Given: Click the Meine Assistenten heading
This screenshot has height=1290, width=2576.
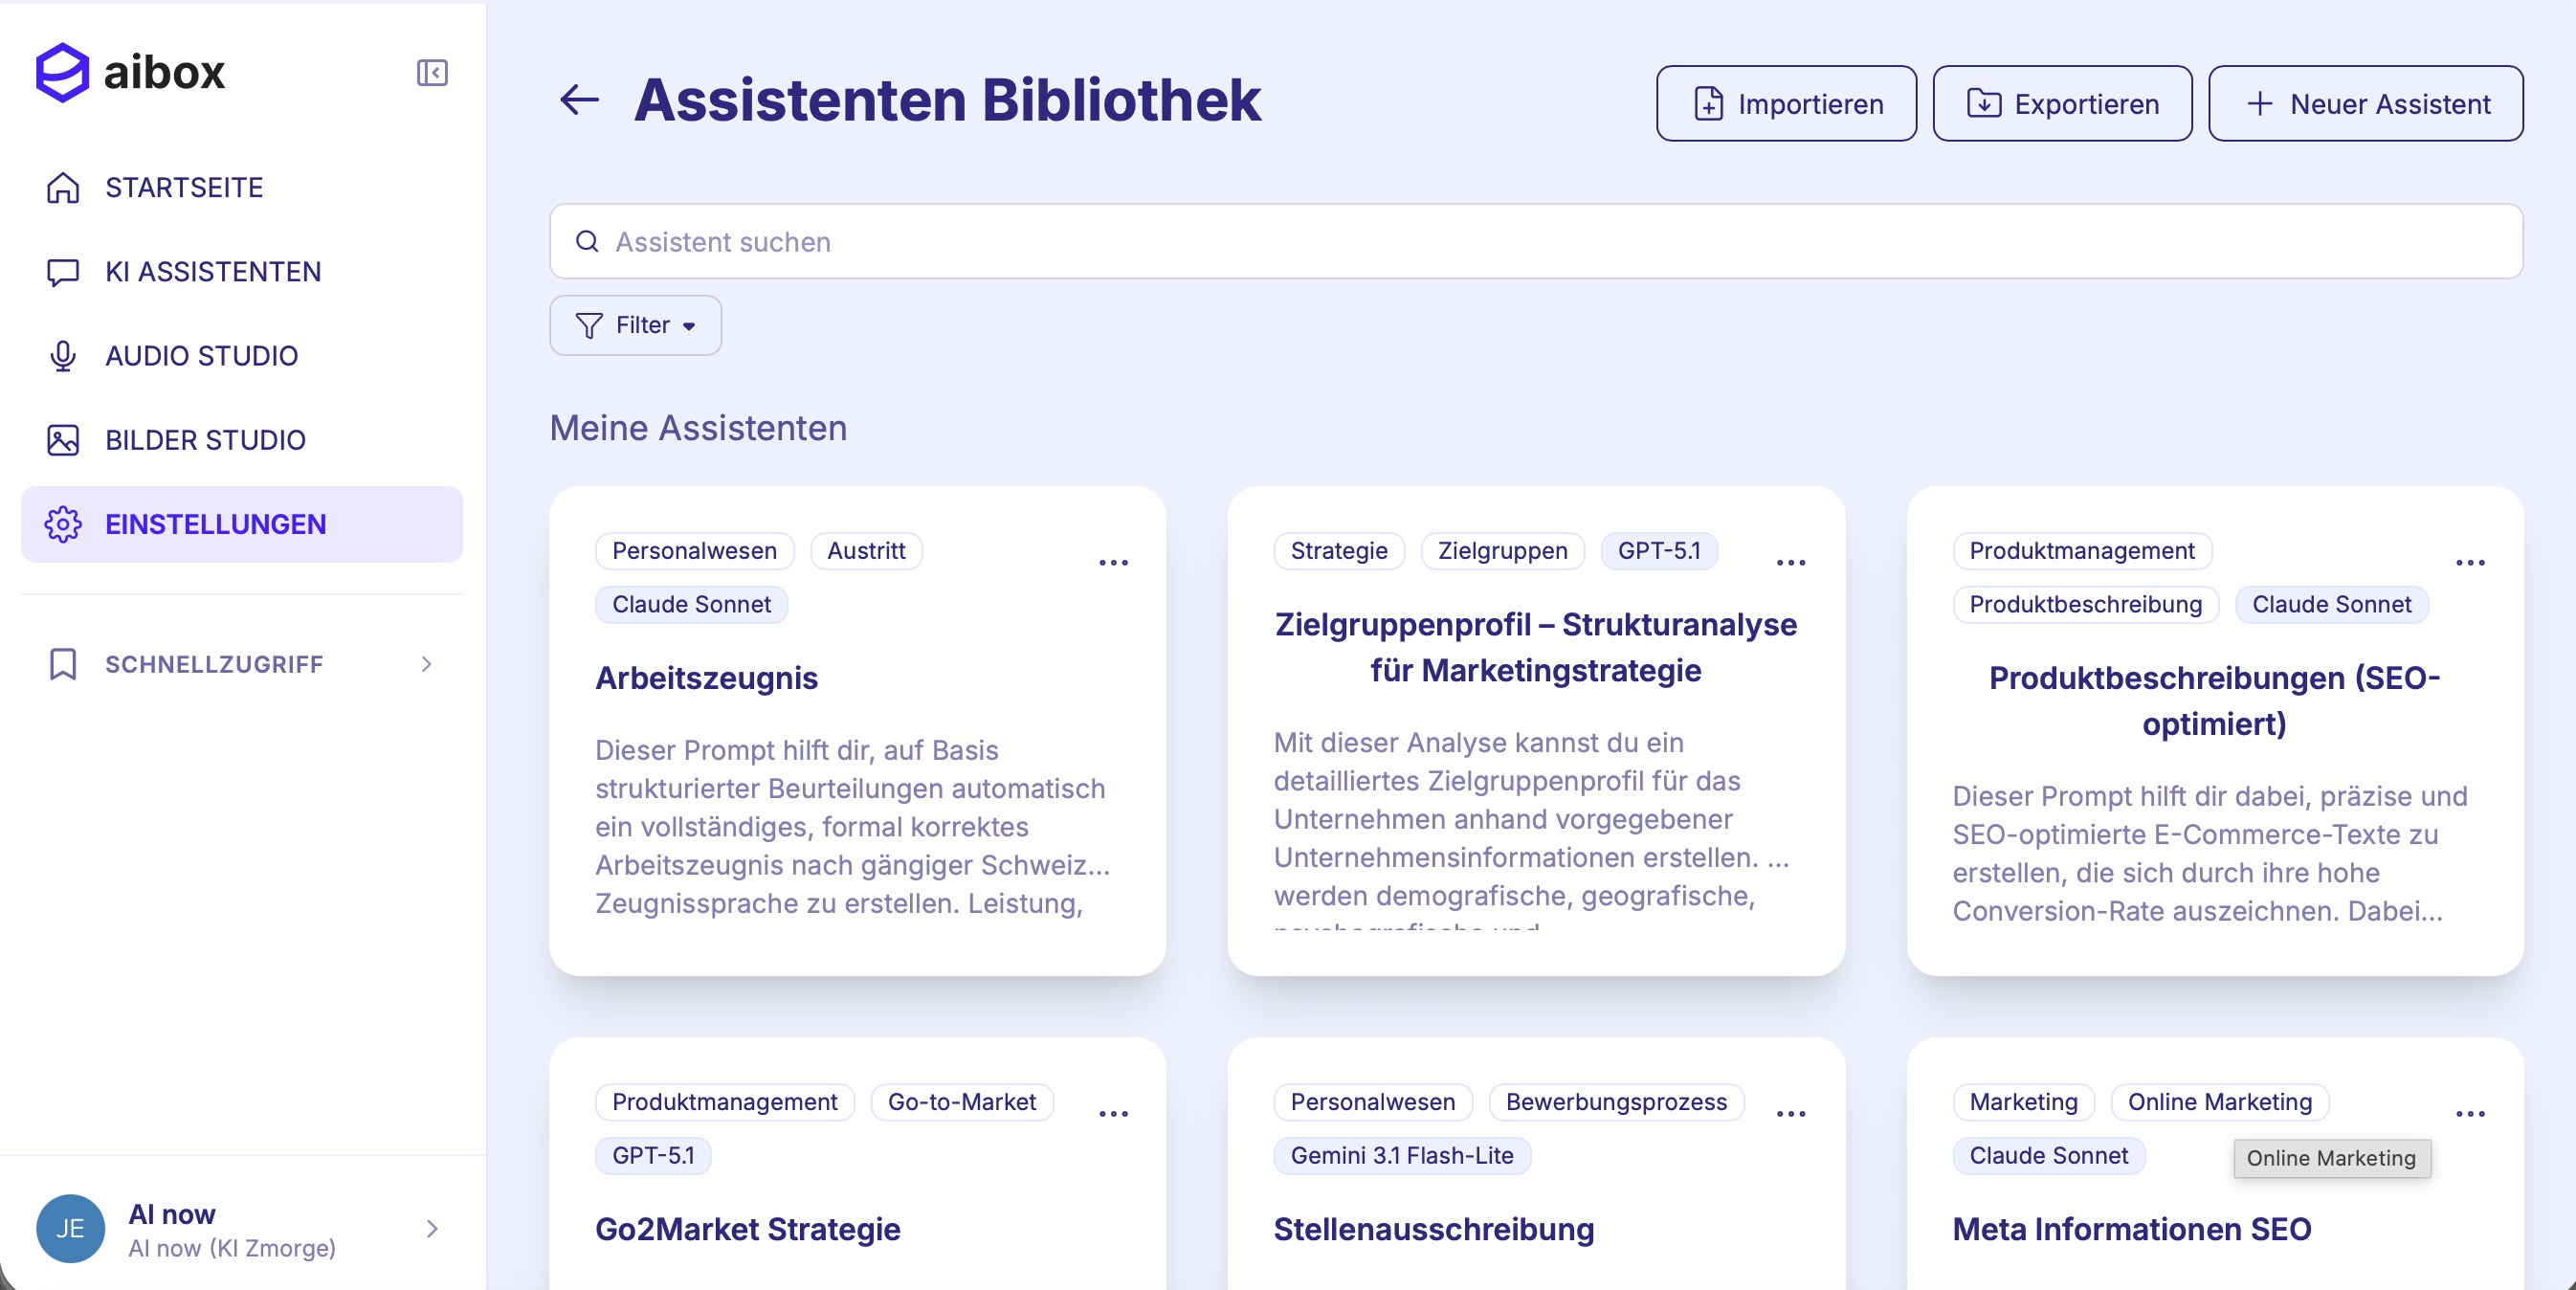Looking at the screenshot, I should click(698, 428).
